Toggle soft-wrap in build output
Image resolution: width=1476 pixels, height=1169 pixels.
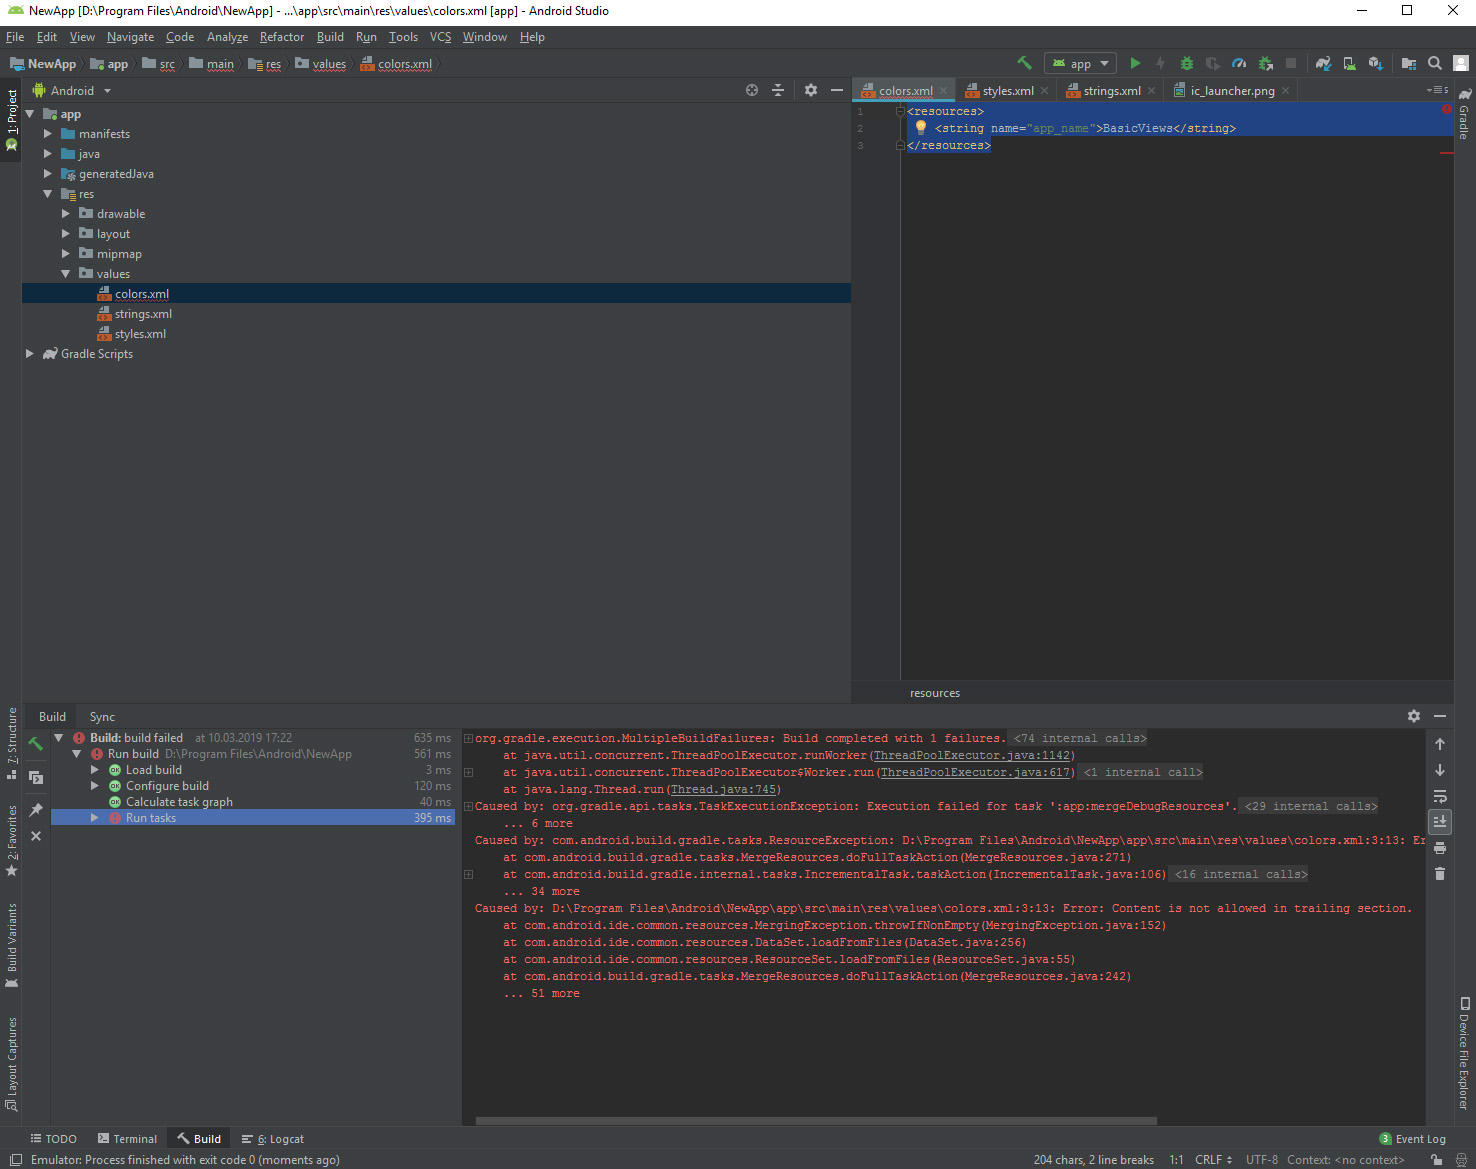(x=1440, y=796)
